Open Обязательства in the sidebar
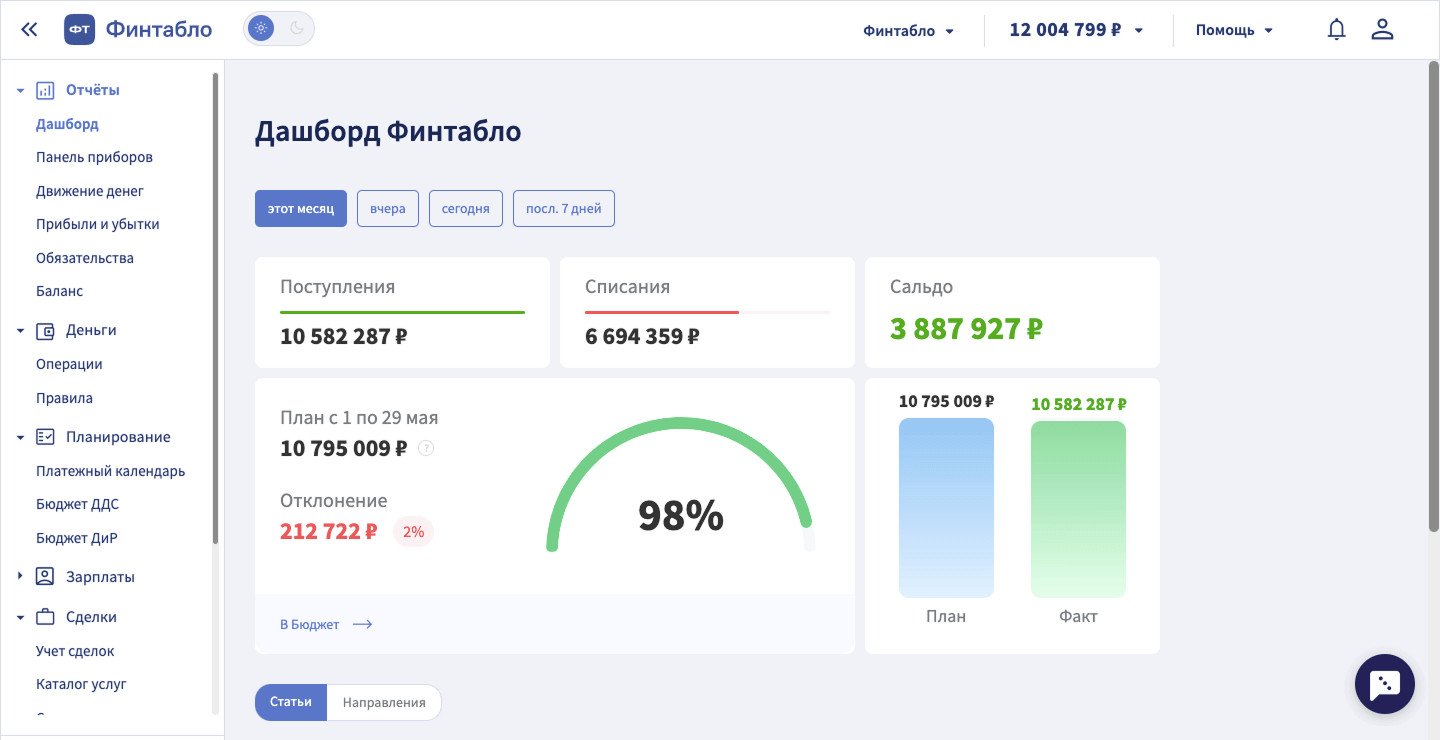 (x=85, y=258)
